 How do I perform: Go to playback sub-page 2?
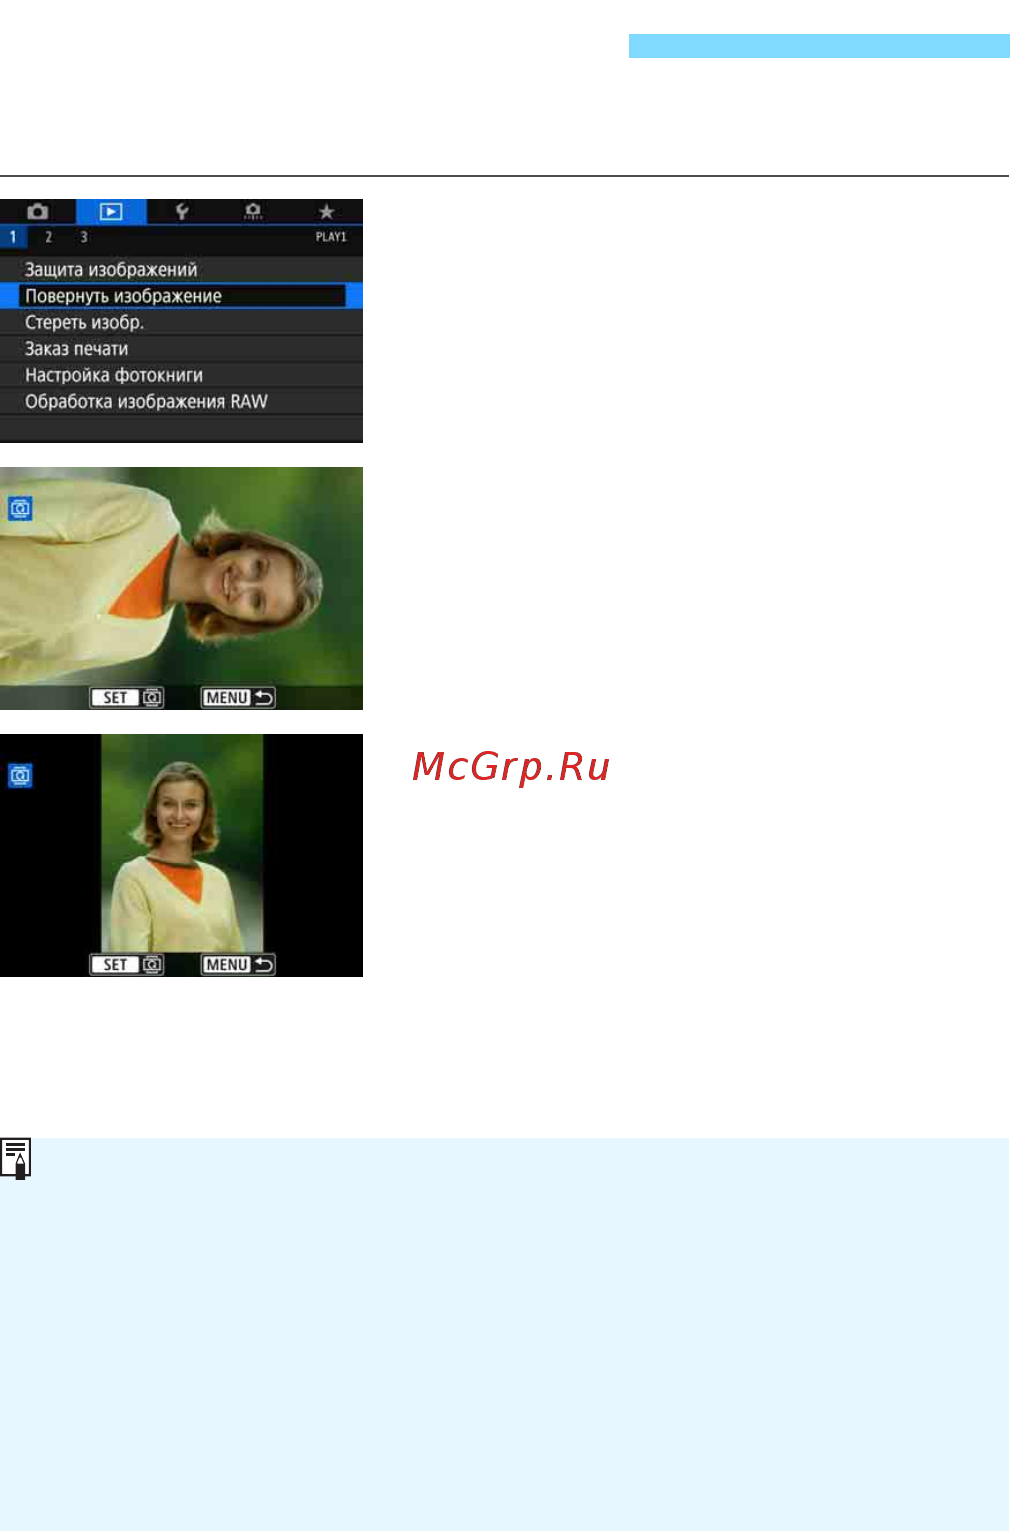coord(48,237)
